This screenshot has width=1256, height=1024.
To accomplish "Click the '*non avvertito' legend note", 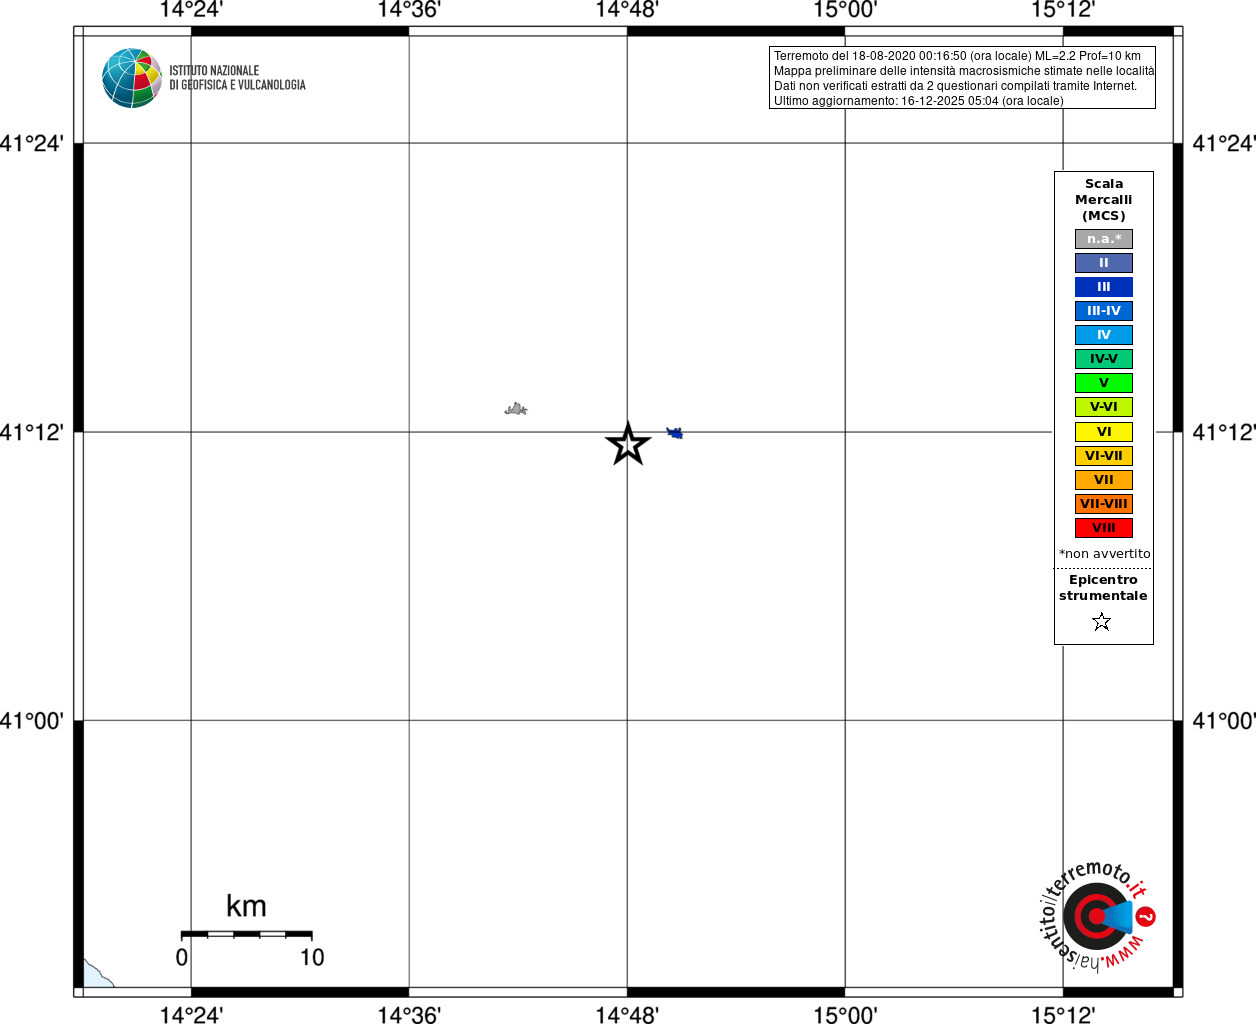I will click(1105, 554).
